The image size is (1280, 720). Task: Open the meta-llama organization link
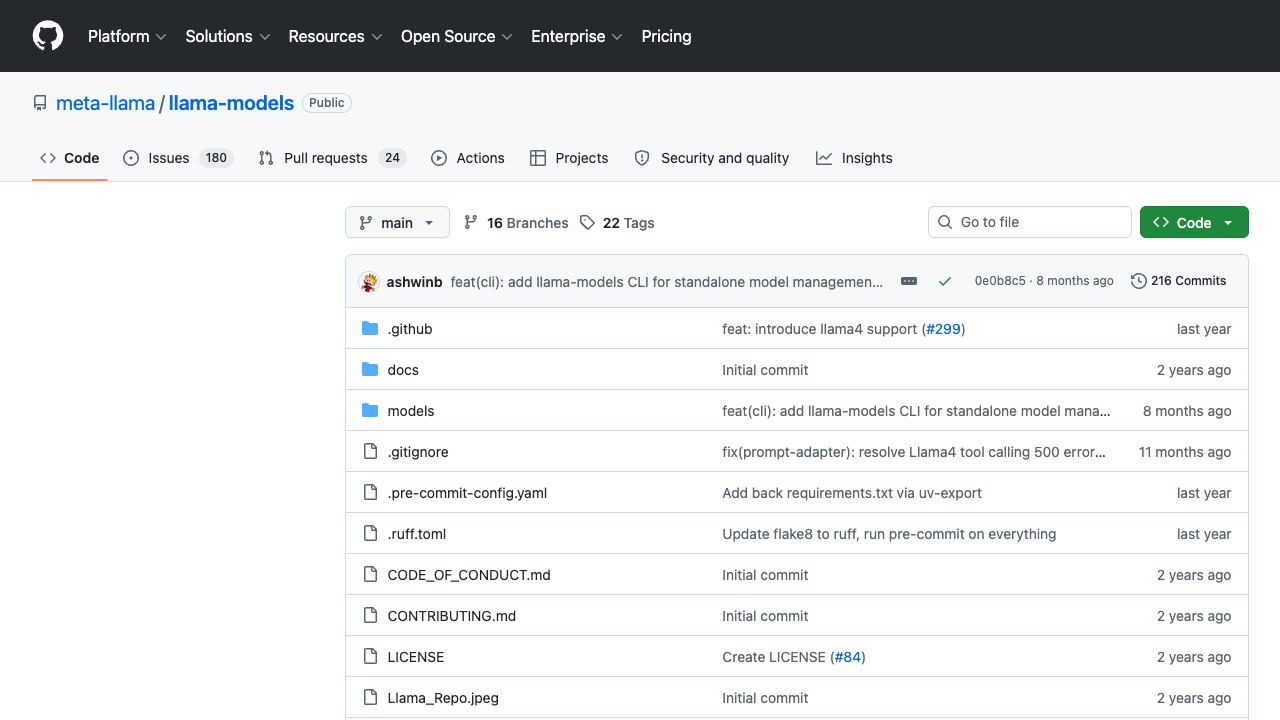click(106, 103)
